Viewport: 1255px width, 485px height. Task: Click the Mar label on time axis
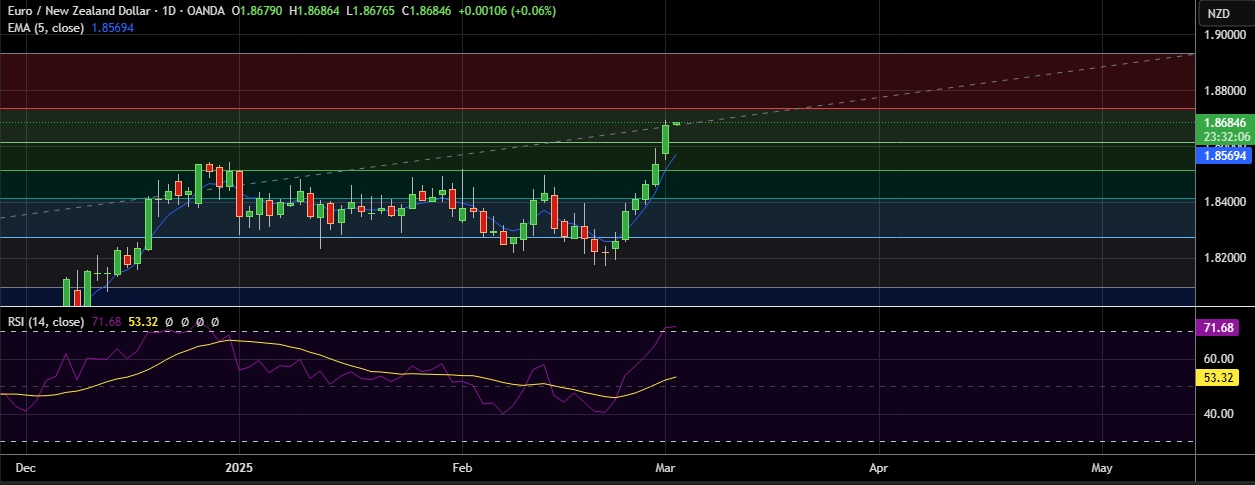(x=665, y=467)
